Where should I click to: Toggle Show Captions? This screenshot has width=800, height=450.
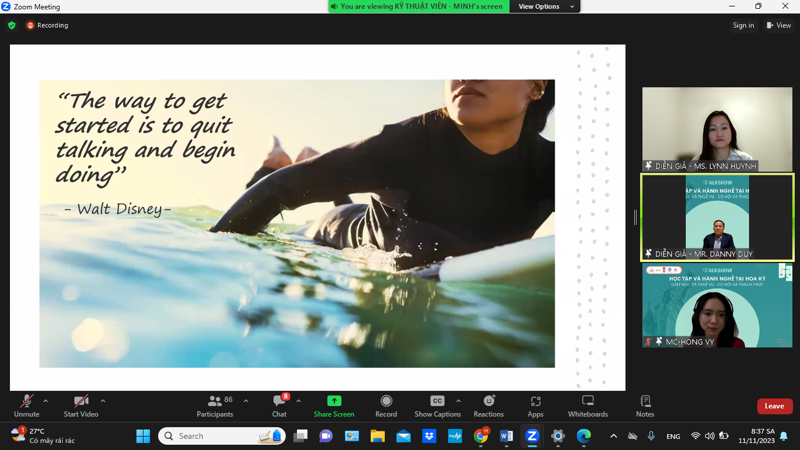437,405
